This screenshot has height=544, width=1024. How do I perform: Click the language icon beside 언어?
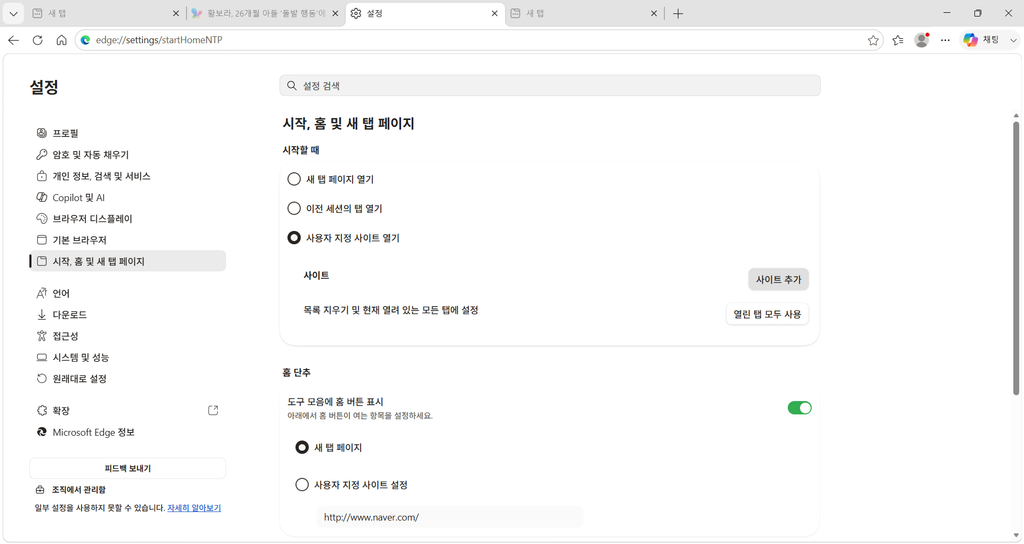click(x=42, y=293)
